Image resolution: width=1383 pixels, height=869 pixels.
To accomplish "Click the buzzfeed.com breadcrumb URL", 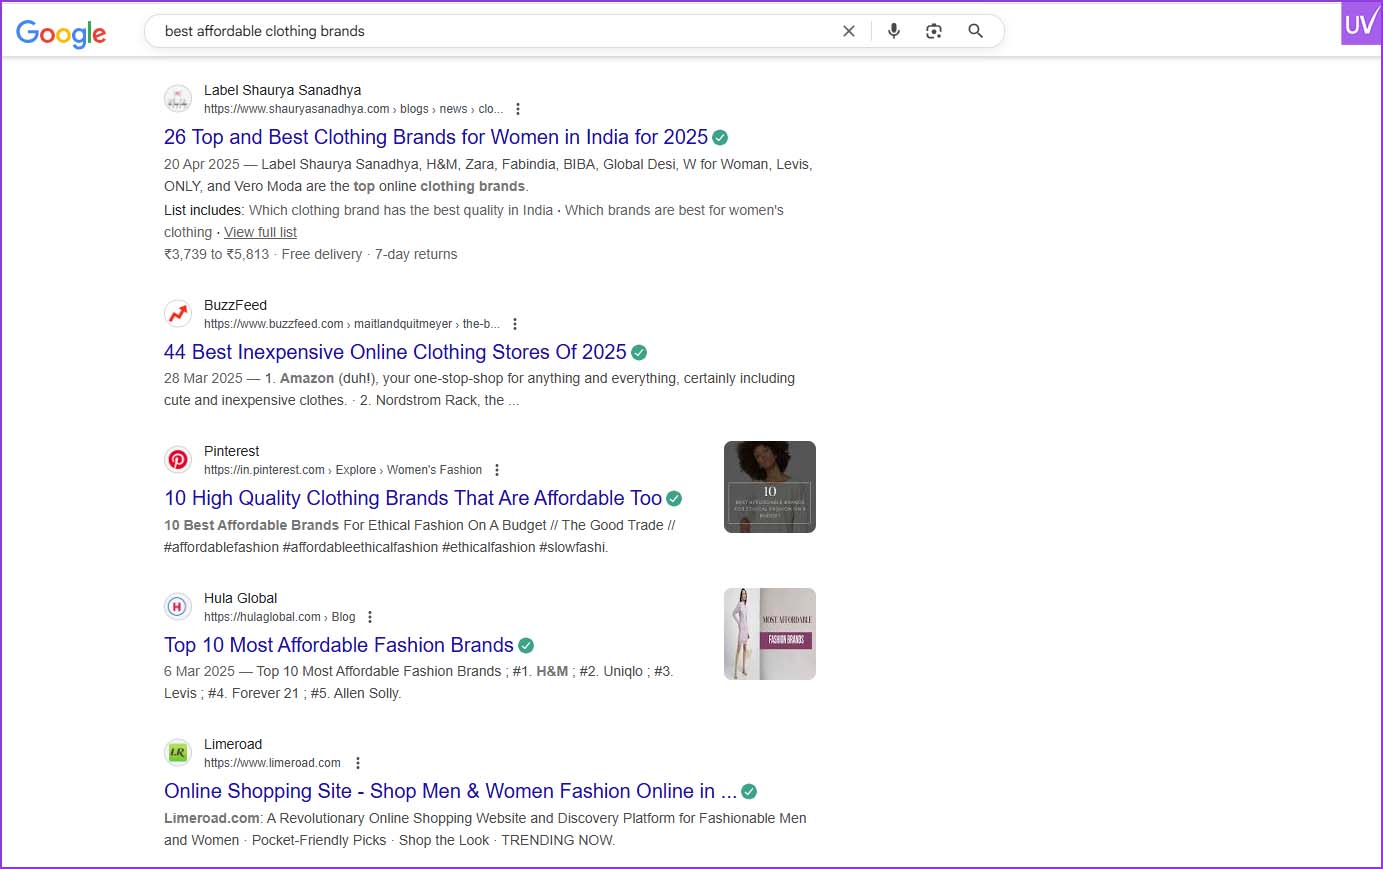I will point(351,324).
